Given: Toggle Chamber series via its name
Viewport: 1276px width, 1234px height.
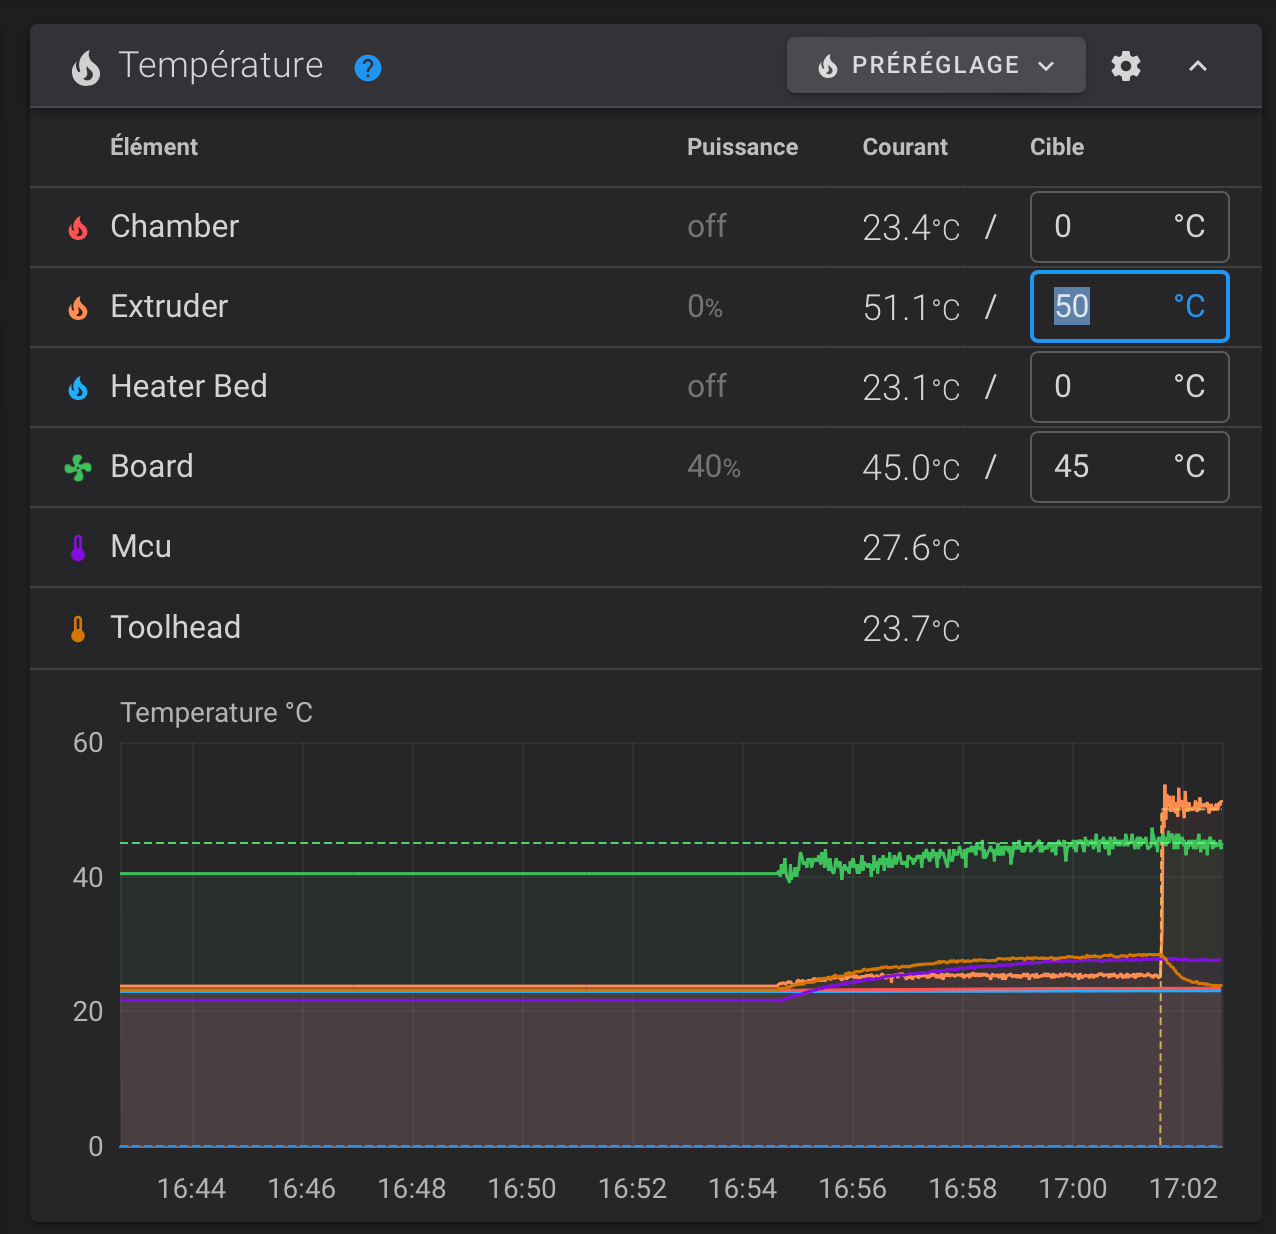Looking at the screenshot, I should tap(175, 226).
